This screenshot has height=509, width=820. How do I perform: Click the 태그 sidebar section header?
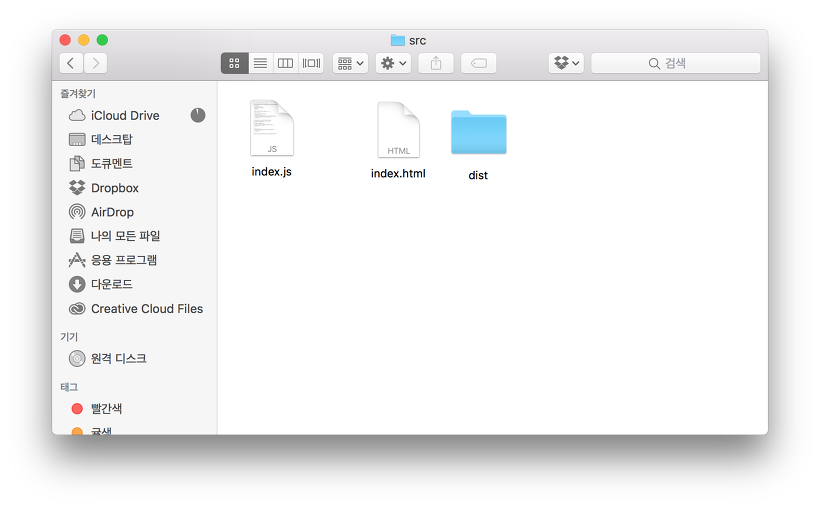pos(69,387)
